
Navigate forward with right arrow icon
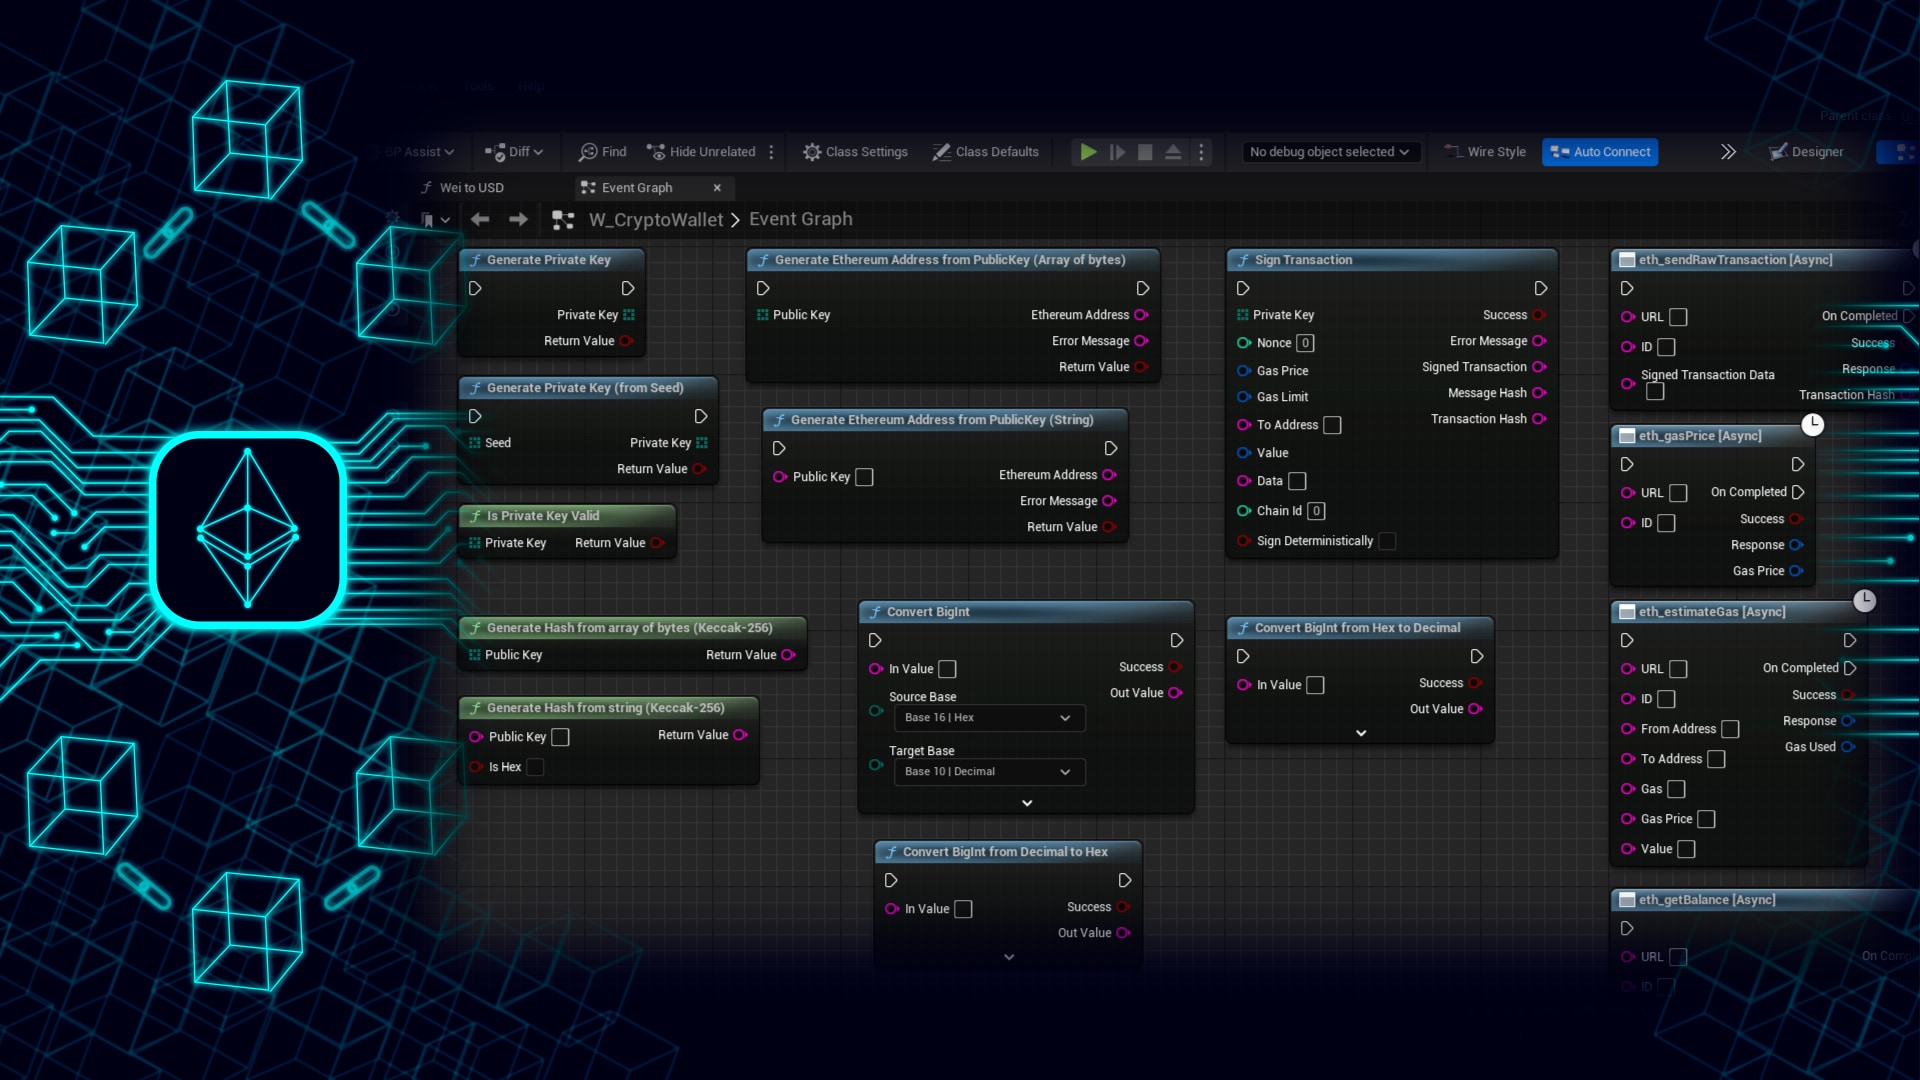click(x=518, y=219)
